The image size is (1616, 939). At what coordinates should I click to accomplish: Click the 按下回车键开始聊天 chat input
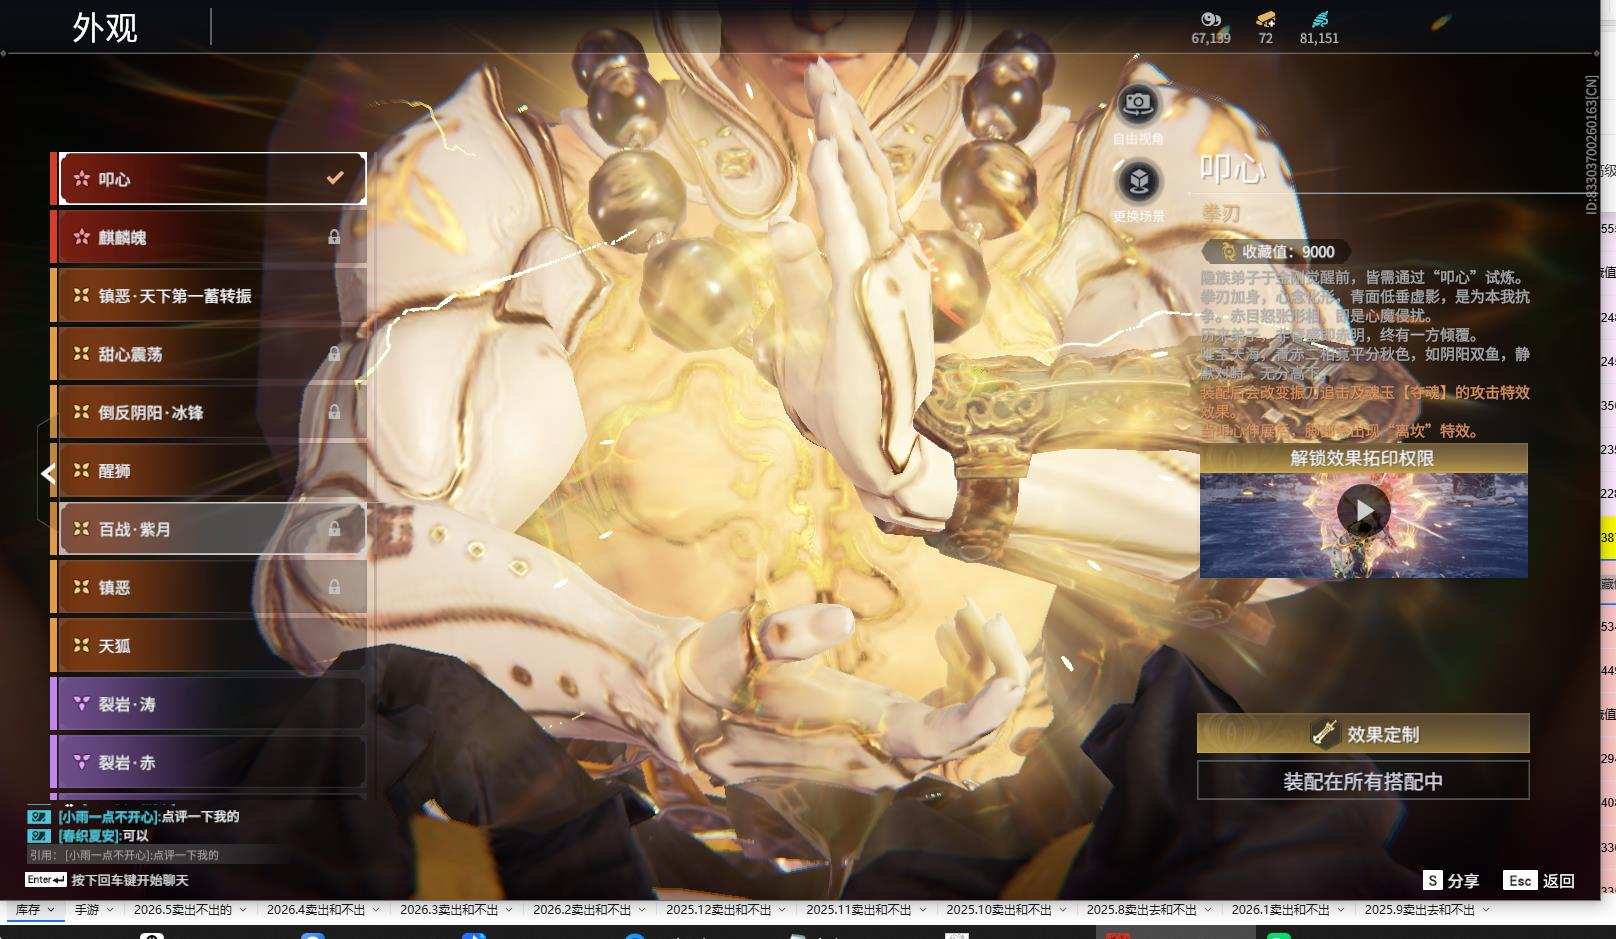click(130, 880)
